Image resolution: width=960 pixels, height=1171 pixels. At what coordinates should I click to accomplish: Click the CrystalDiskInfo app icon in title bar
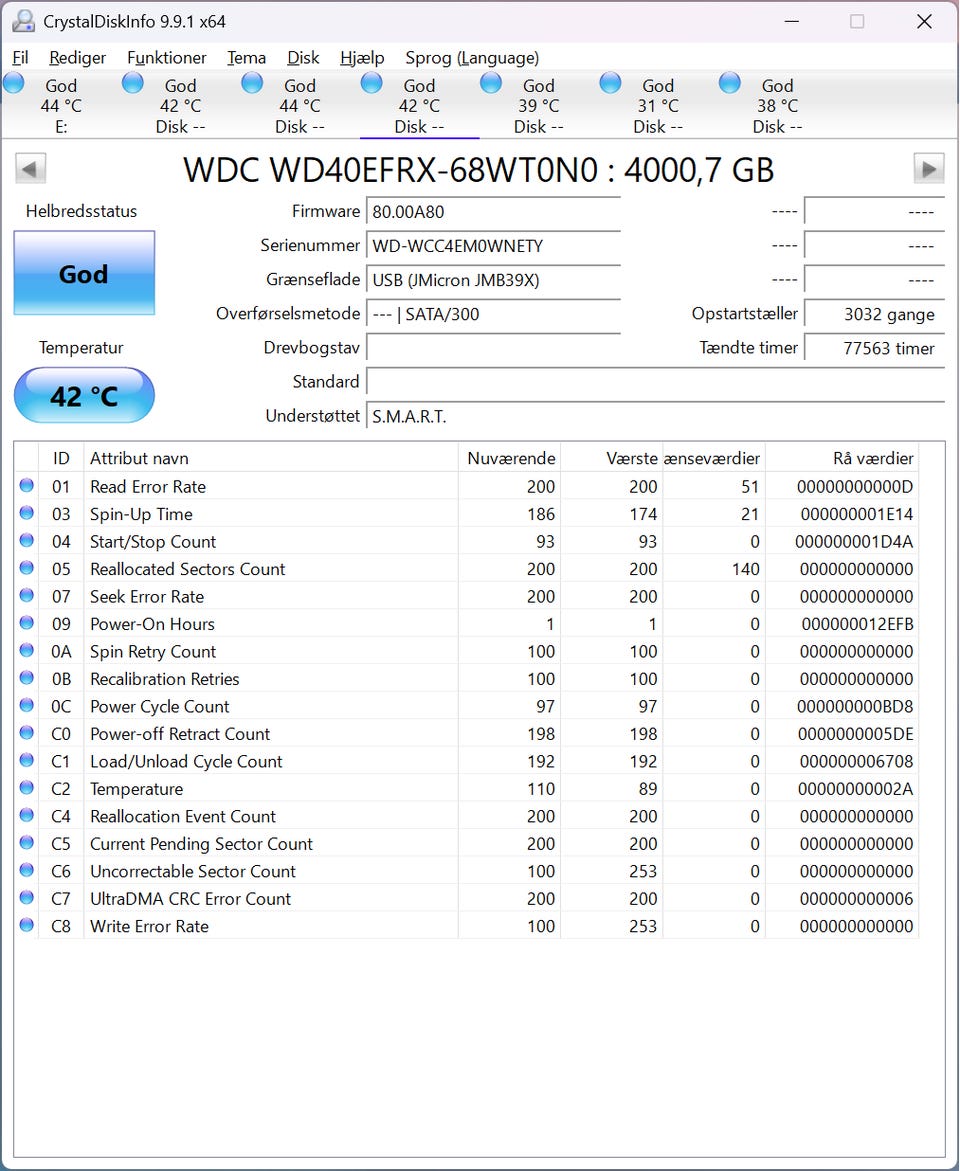pyautogui.click(x=24, y=22)
